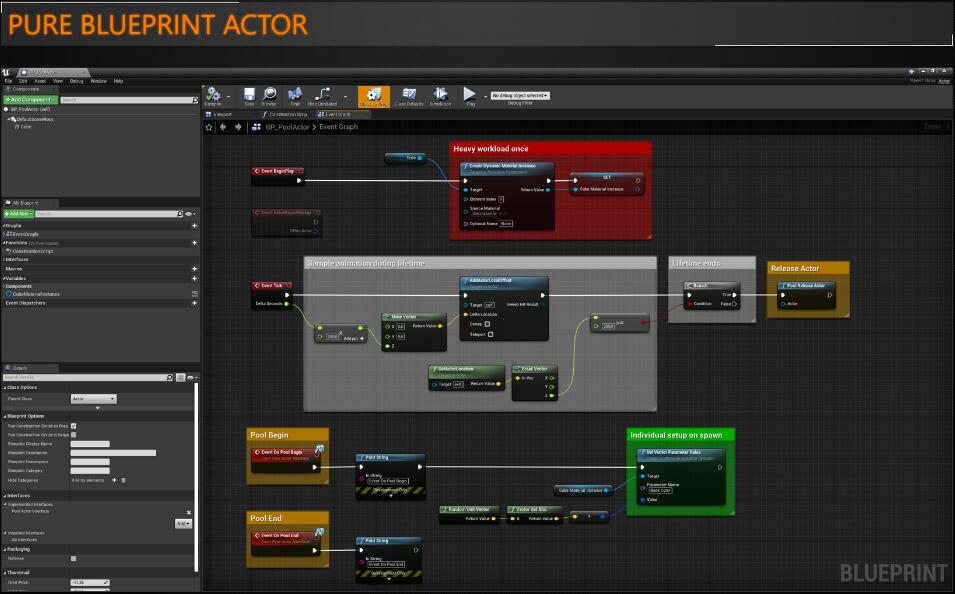Click the Save icon in toolbar
955x594 pixels.
[x=249, y=94]
